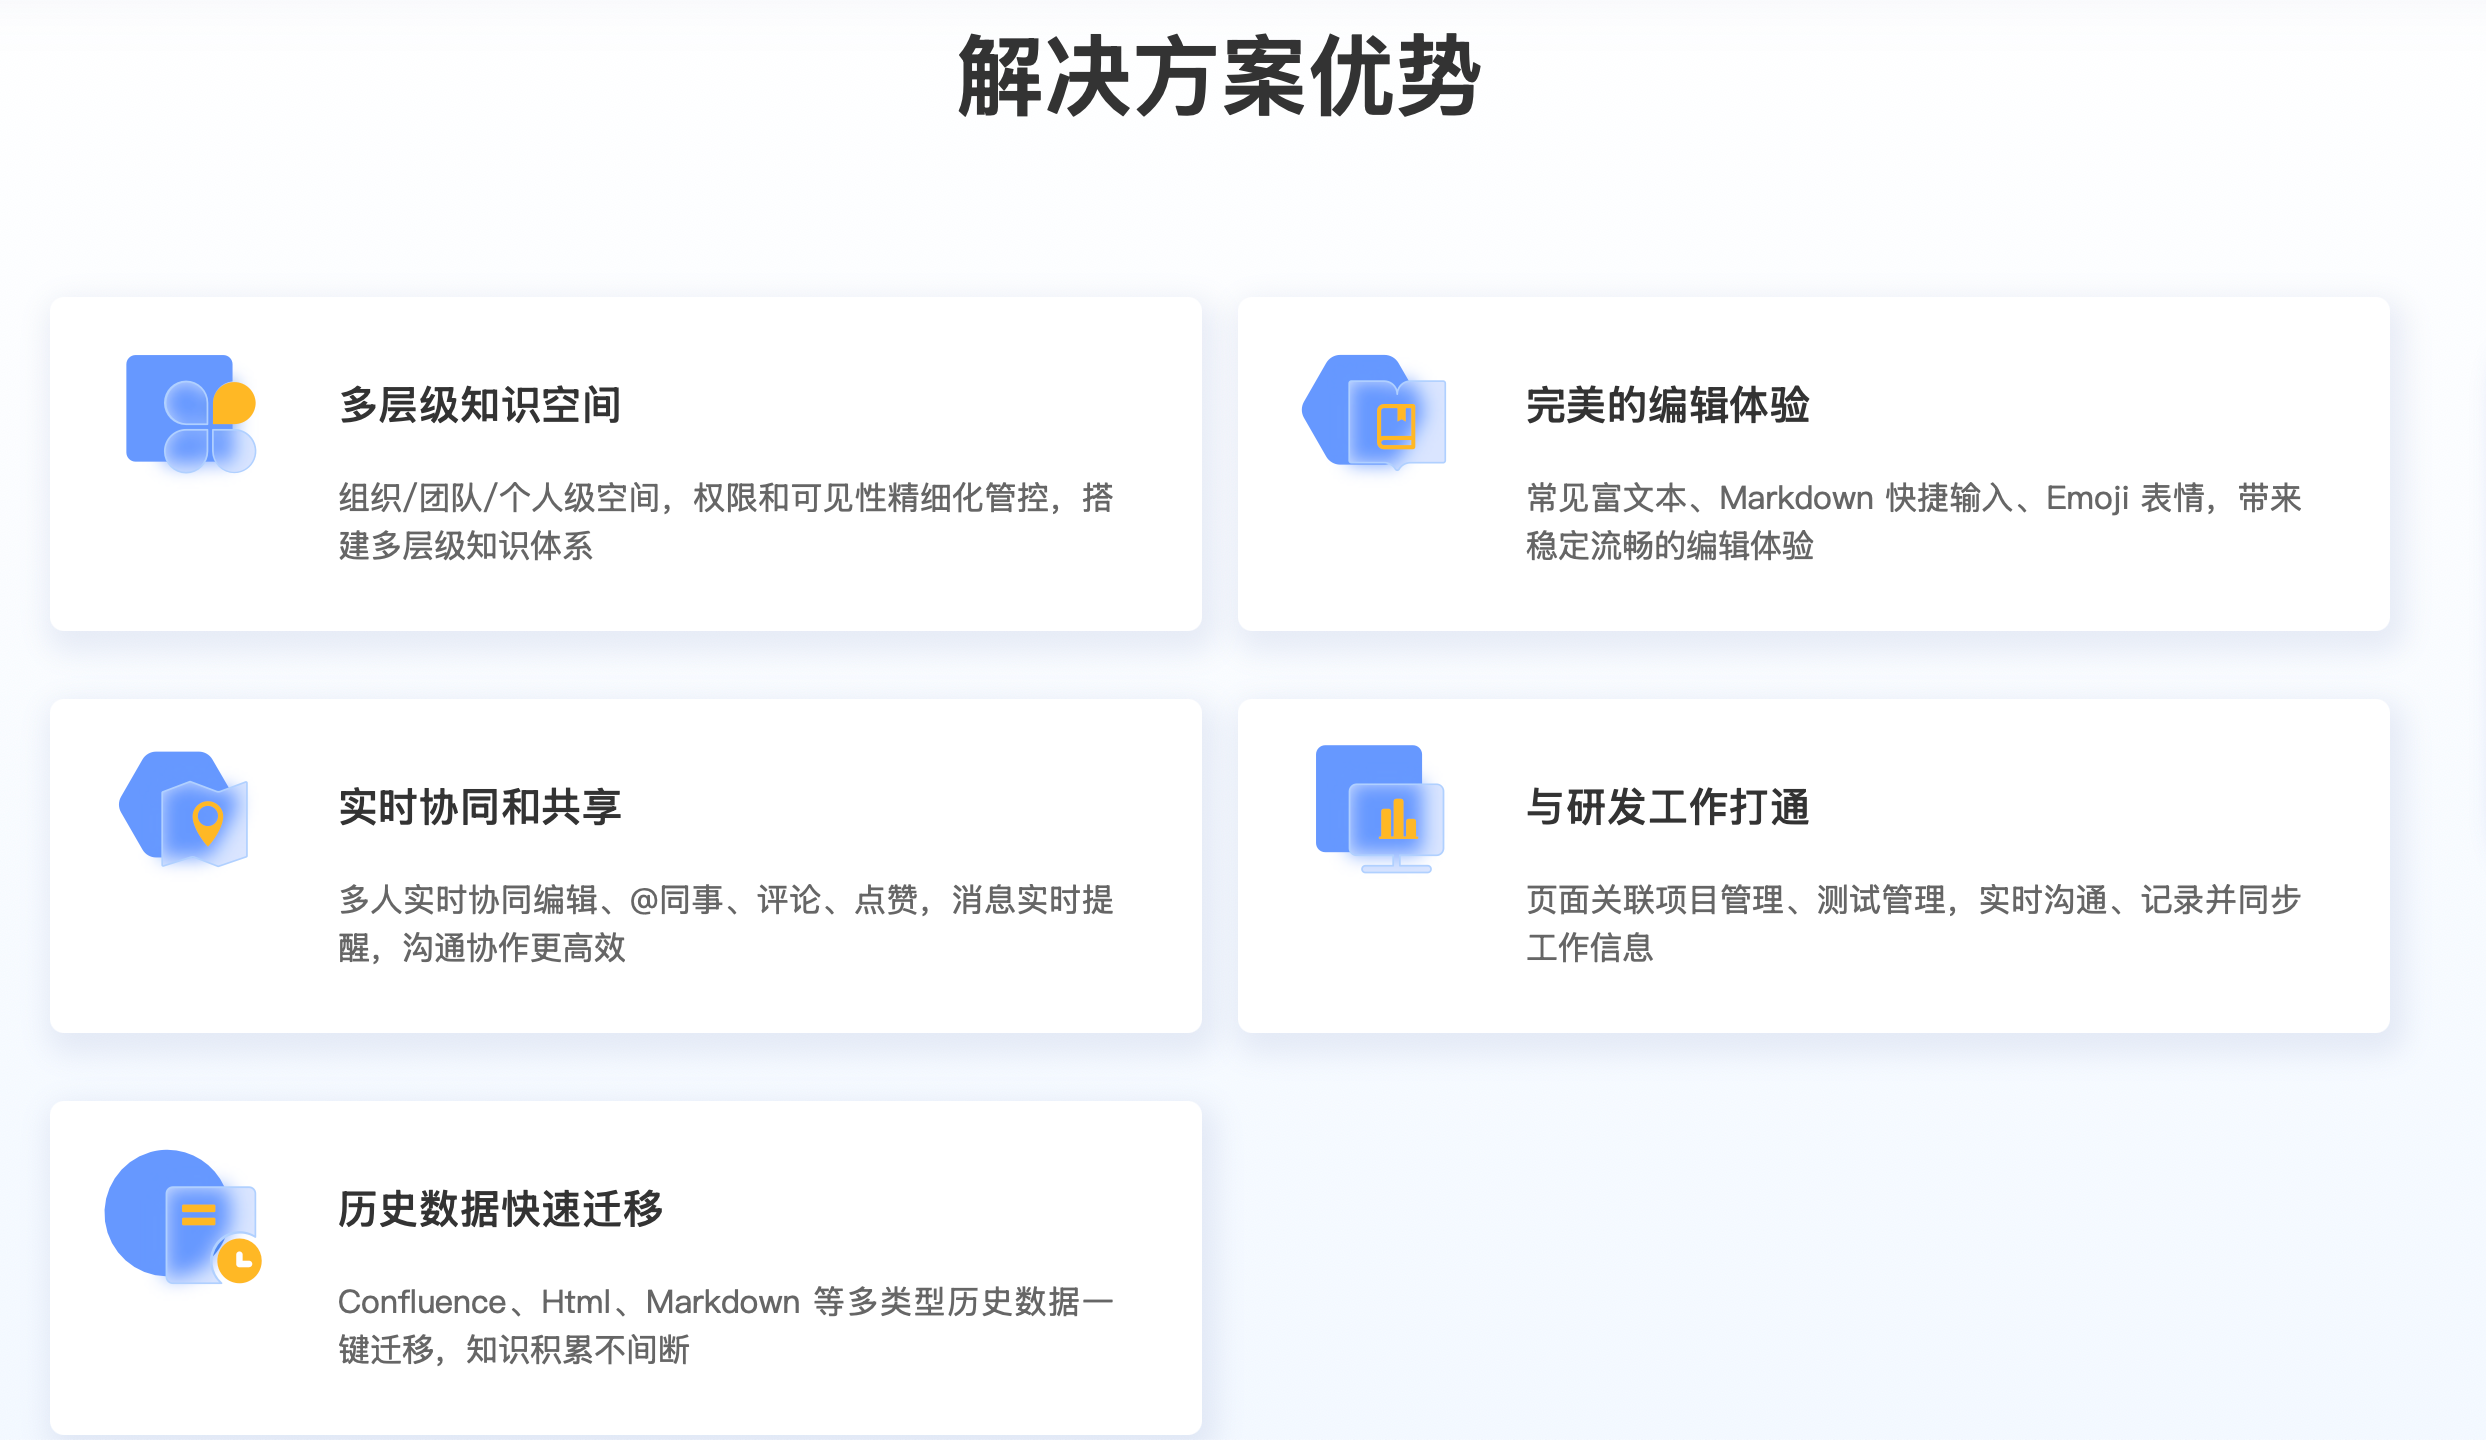
Task: Click the map pin collaboration icon
Action: [186, 809]
